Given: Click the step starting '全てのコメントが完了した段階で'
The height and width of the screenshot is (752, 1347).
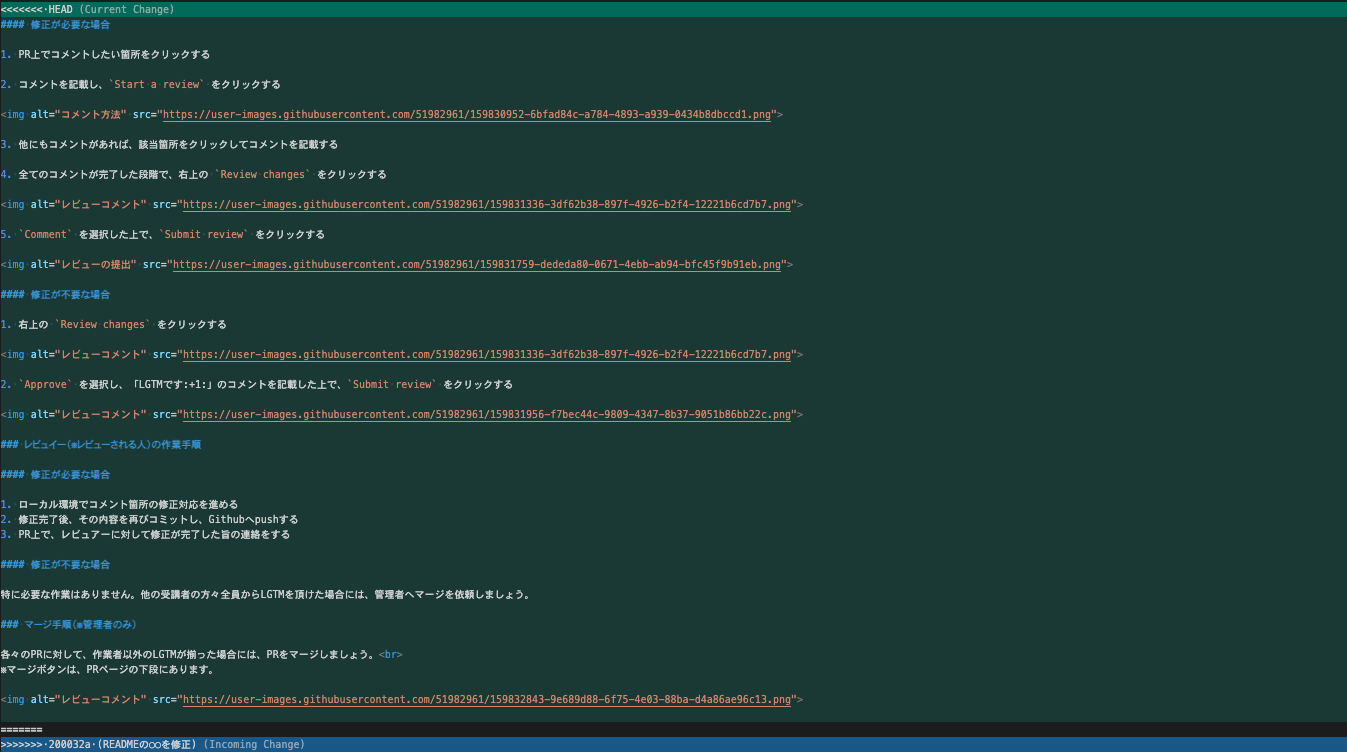Looking at the screenshot, I should pyautogui.click(x=194, y=174).
